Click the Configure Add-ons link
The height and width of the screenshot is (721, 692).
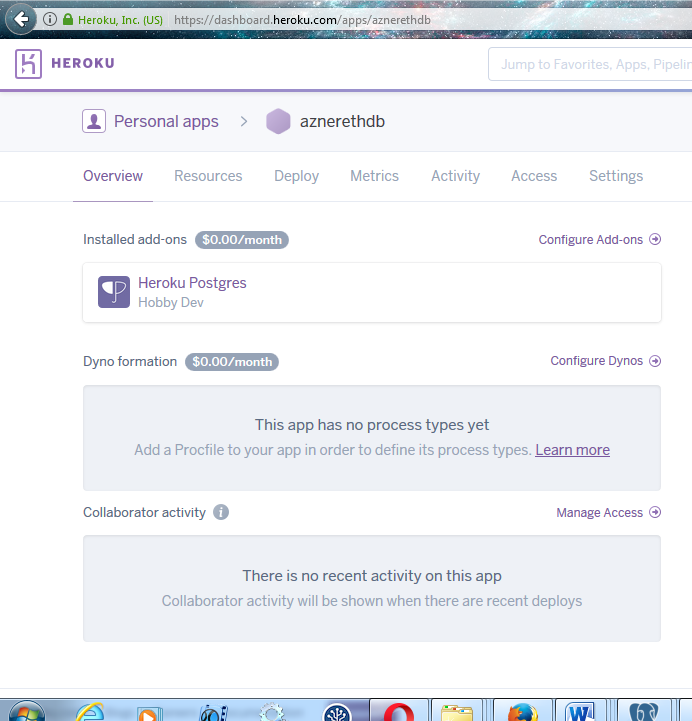click(x=590, y=240)
